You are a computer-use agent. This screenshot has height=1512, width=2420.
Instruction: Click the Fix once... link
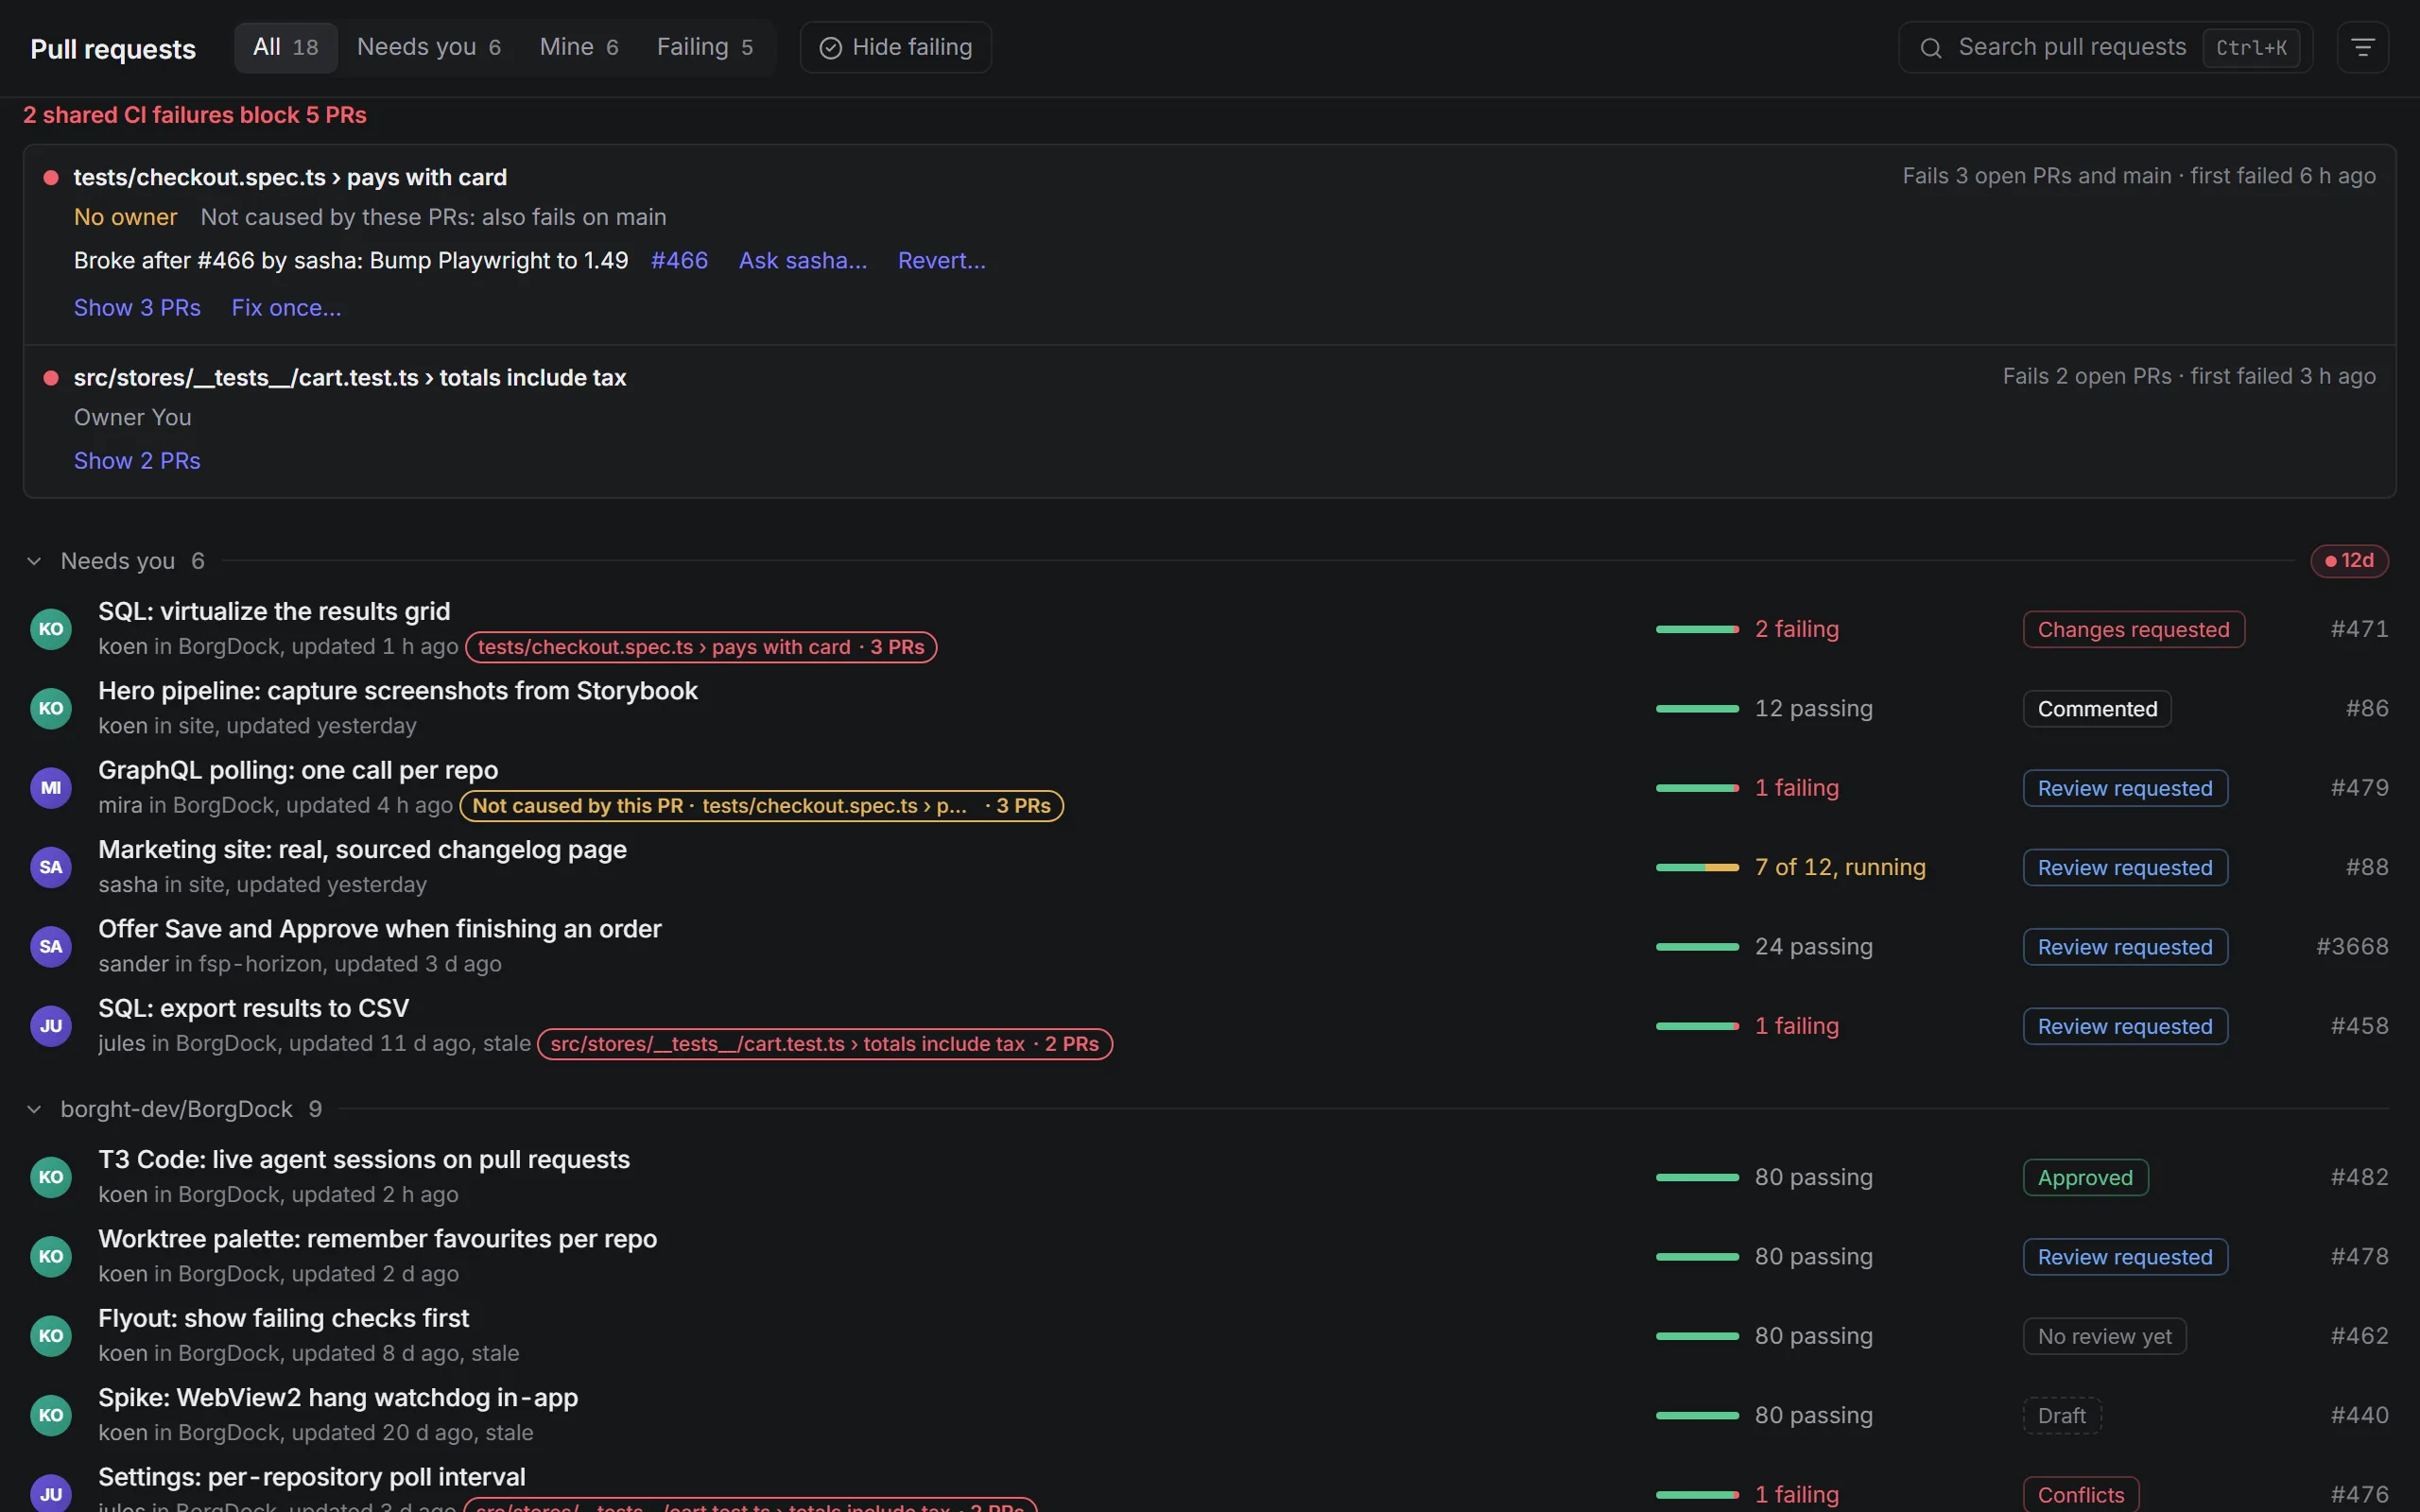coord(286,308)
